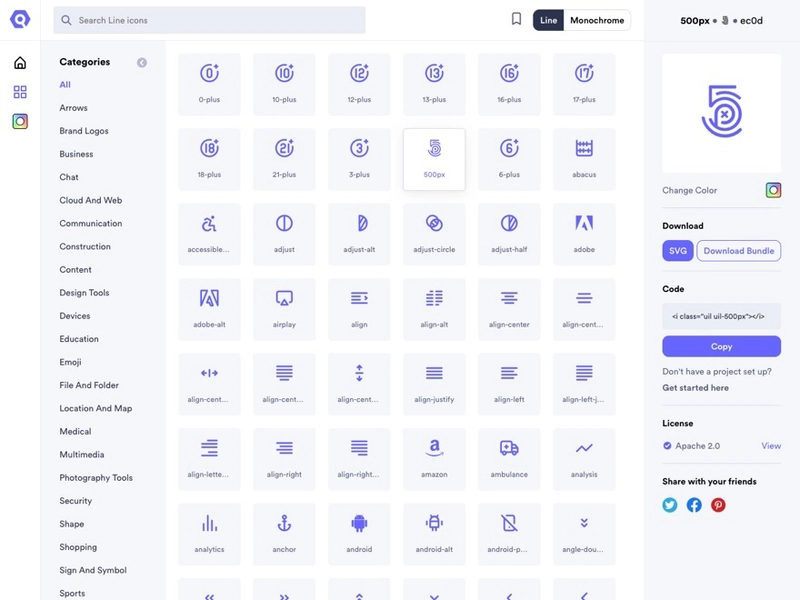This screenshot has width=800, height=600.
Task: Select the analytics icon tile
Action: (x=209, y=534)
